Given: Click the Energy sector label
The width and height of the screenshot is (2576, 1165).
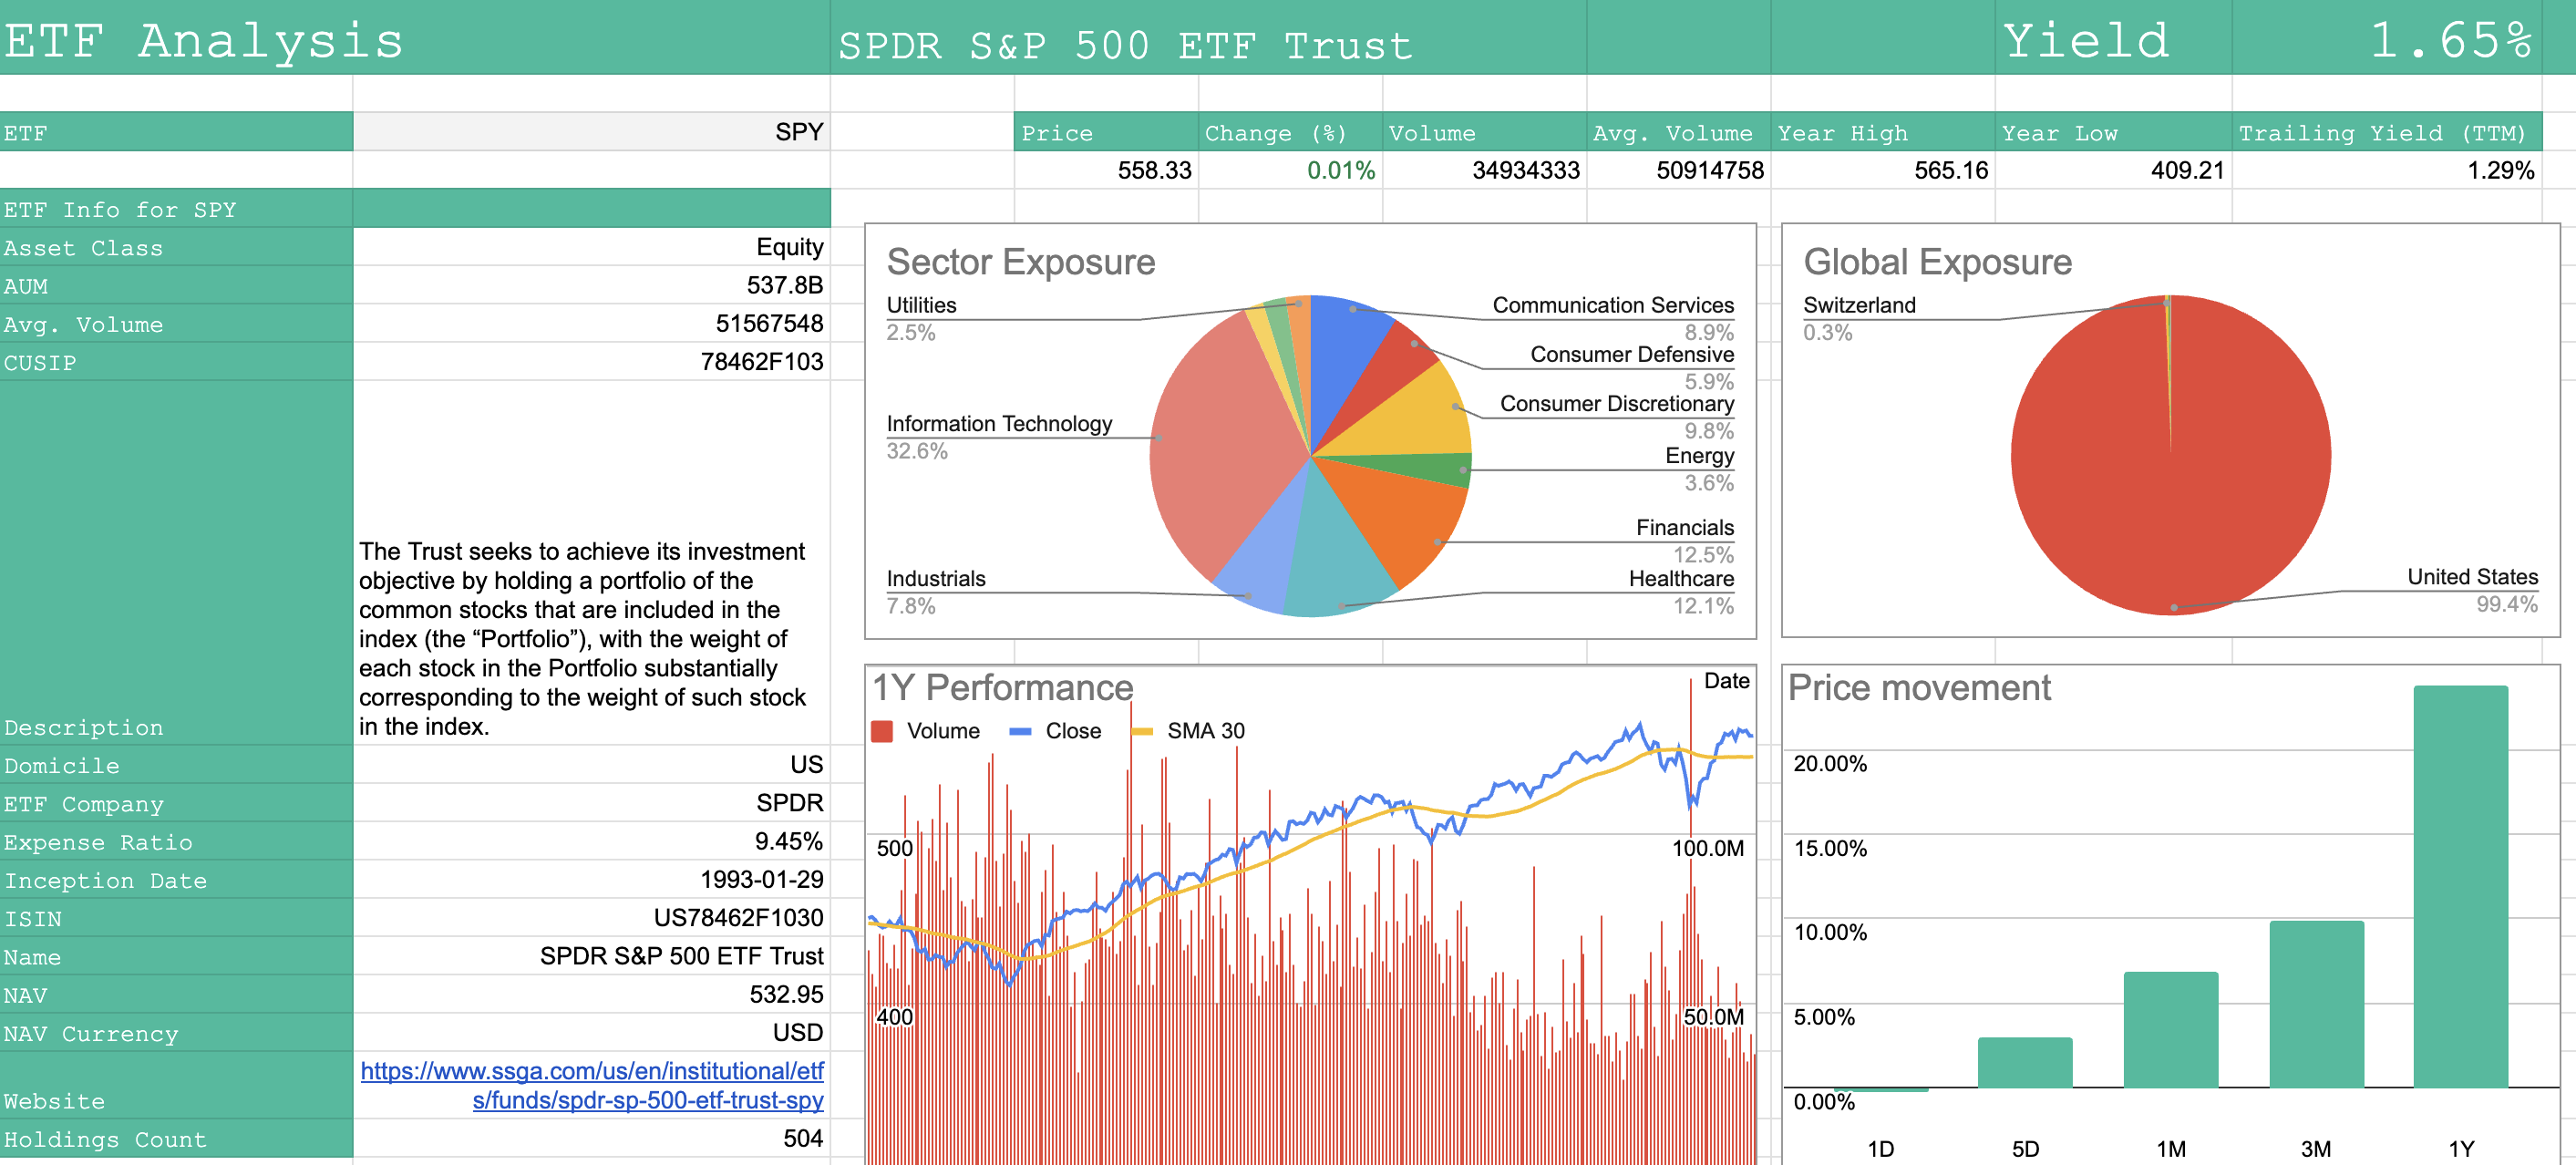Looking at the screenshot, I should (1699, 456).
